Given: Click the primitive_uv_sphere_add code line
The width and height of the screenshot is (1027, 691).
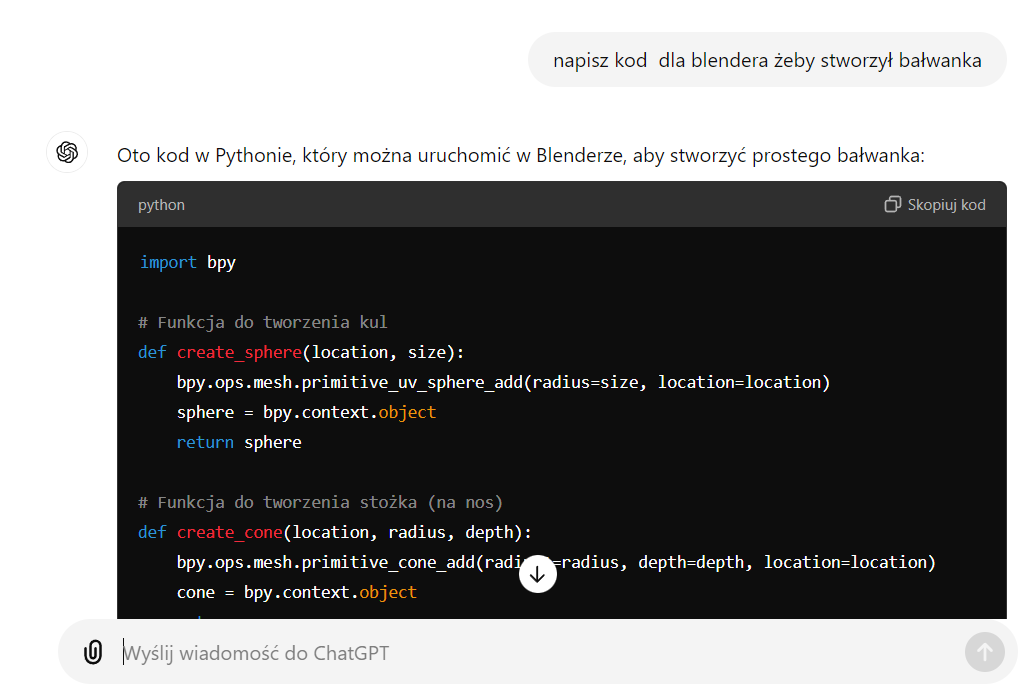Looking at the screenshot, I should tap(503, 383).
